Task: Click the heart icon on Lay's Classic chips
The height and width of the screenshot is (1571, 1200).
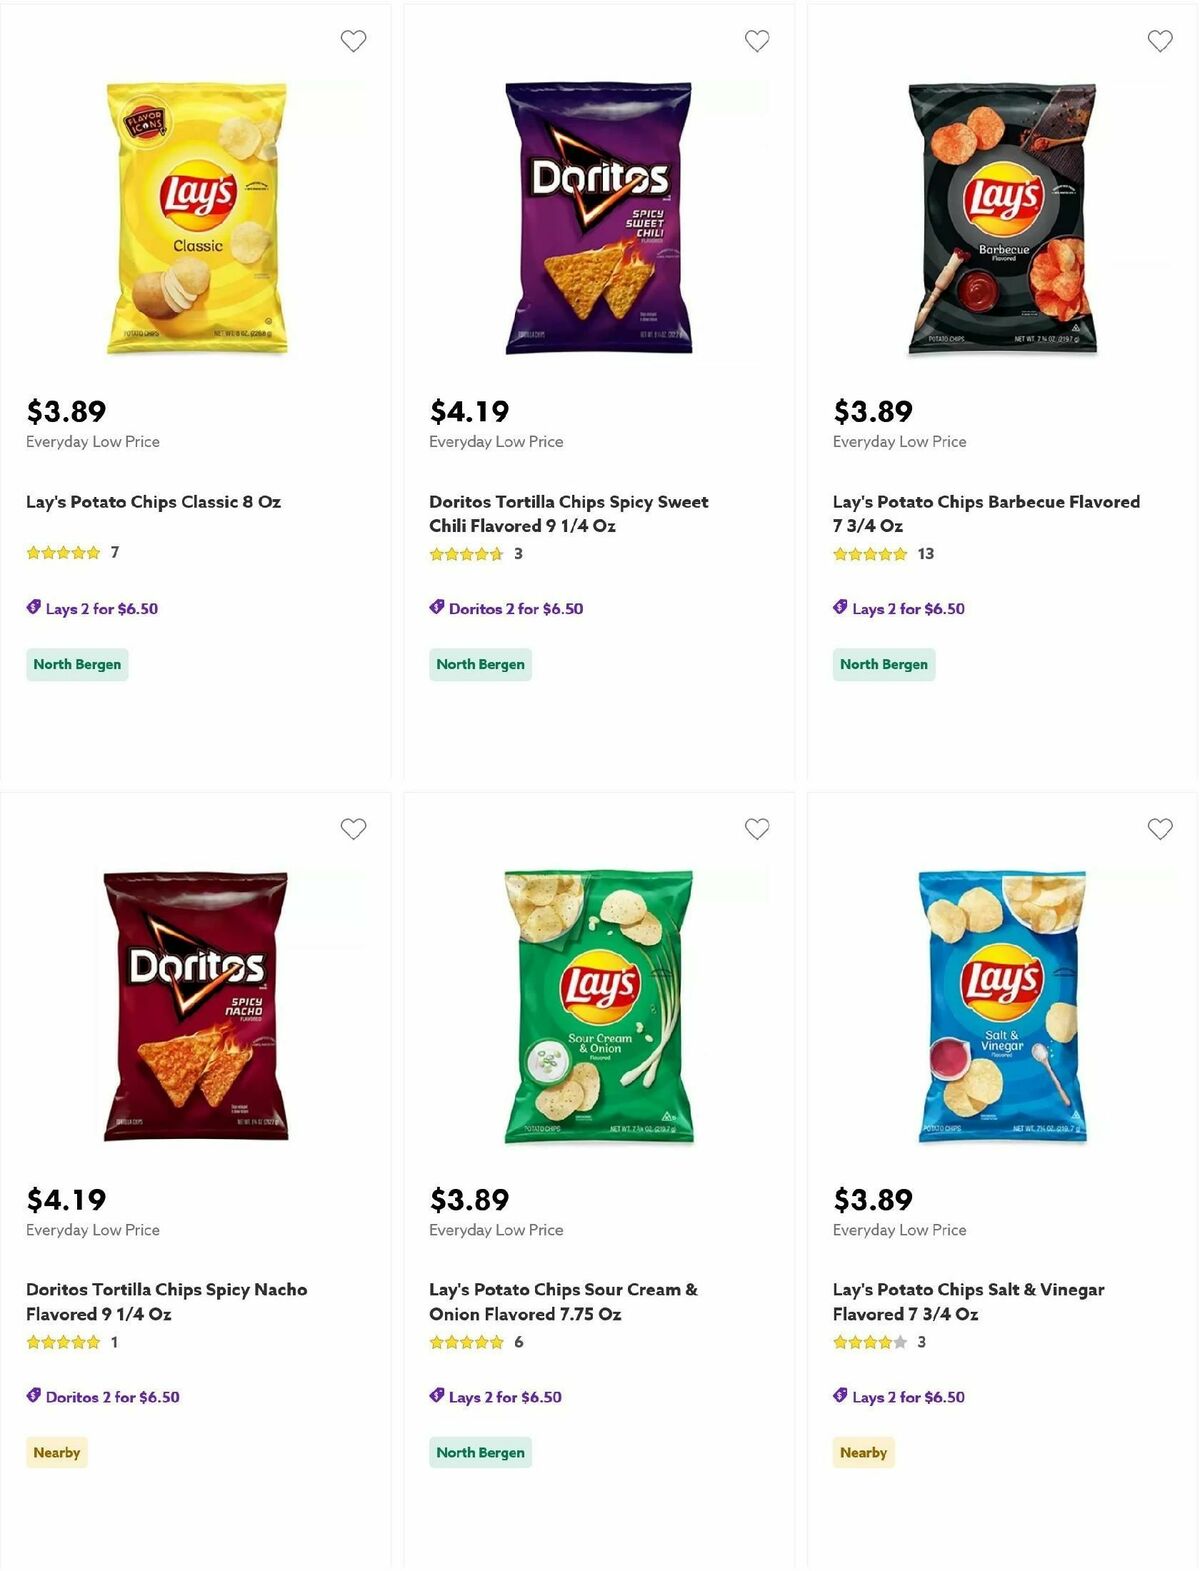Action: click(353, 41)
